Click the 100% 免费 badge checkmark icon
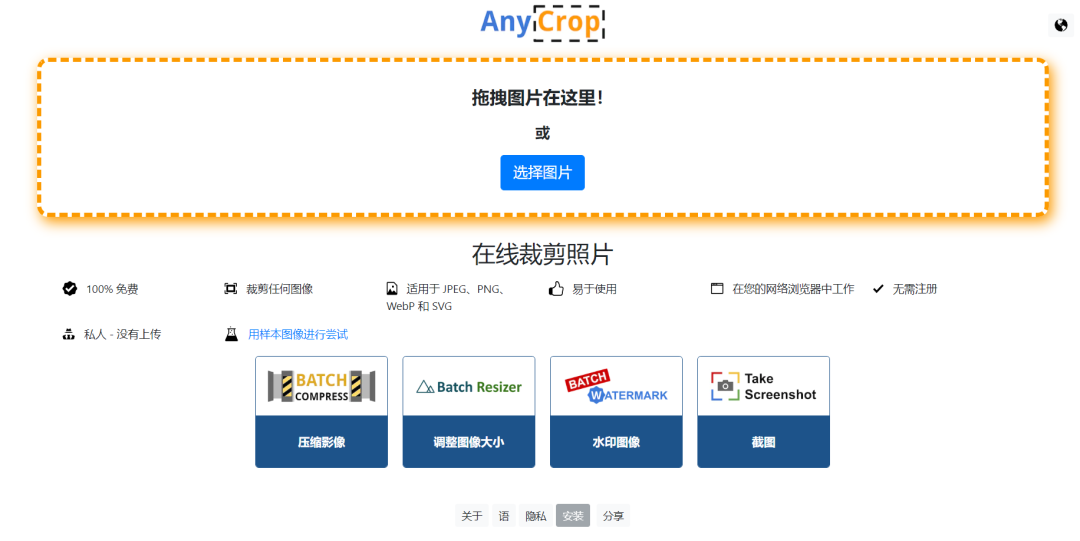This screenshot has height=541, width=1080. (70, 289)
